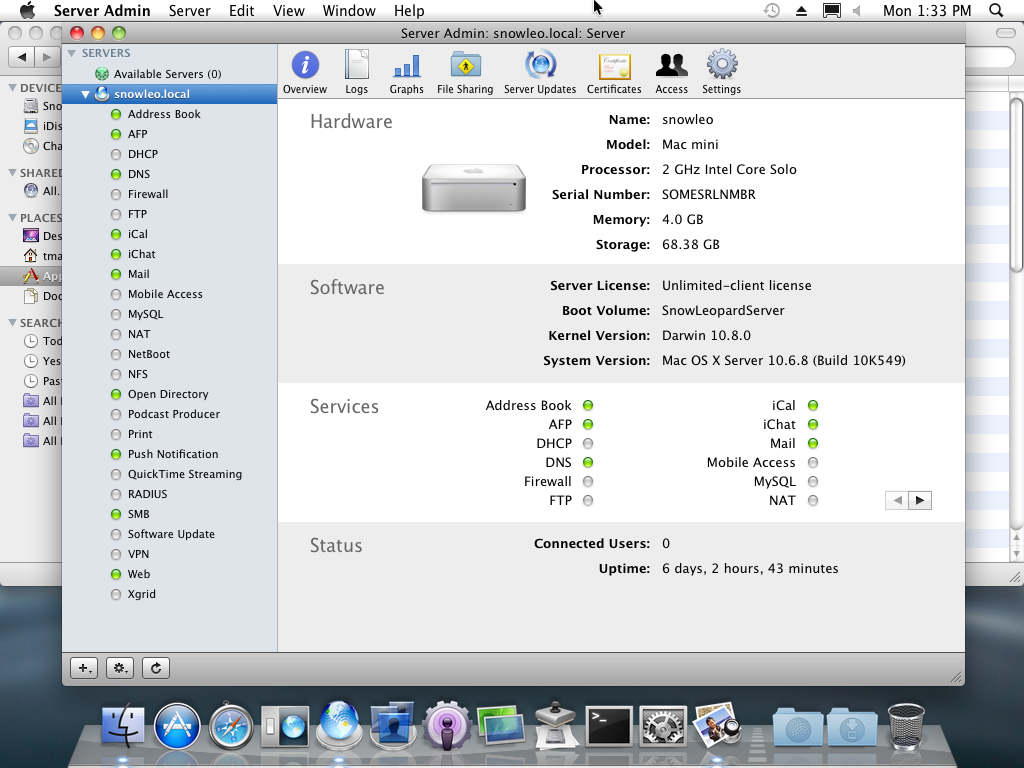Viewport: 1024px width, 768px height.
Task: Open the Server Admin application menu
Action: point(102,10)
